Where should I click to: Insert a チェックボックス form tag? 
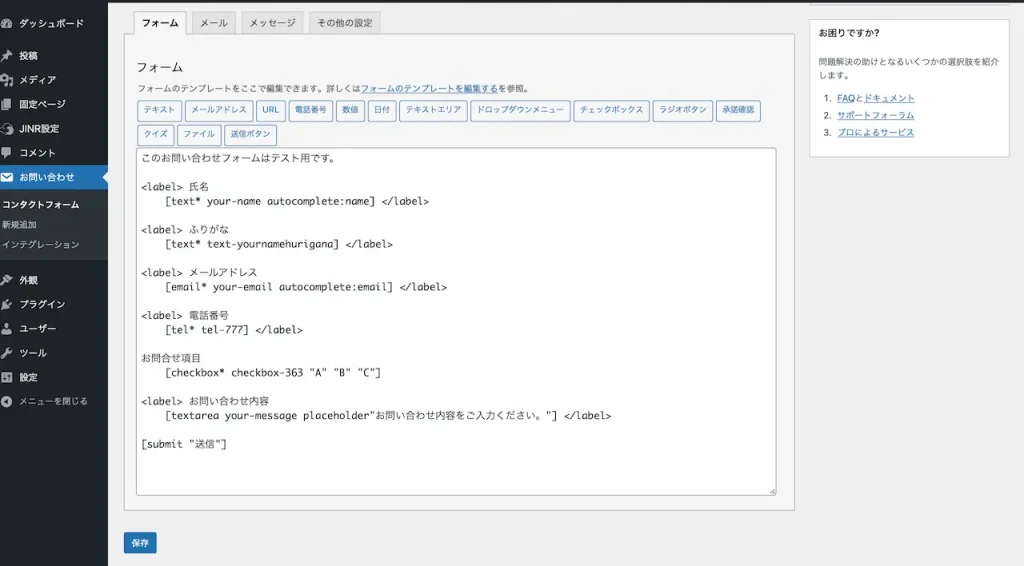coord(611,110)
